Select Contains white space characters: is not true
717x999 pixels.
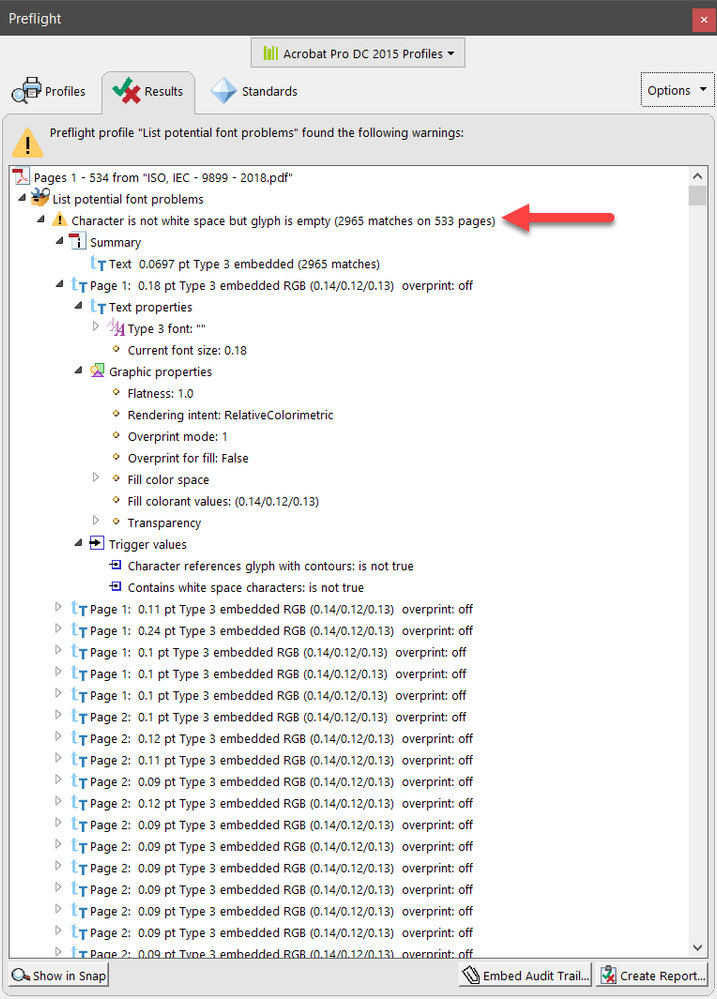pyautogui.click(x=246, y=587)
